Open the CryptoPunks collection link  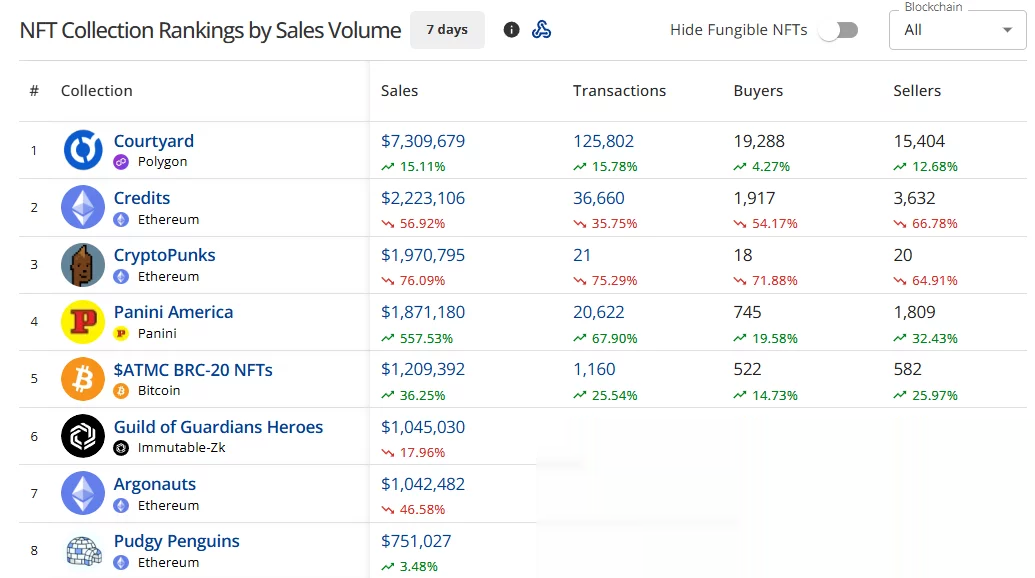tap(164, 255)
